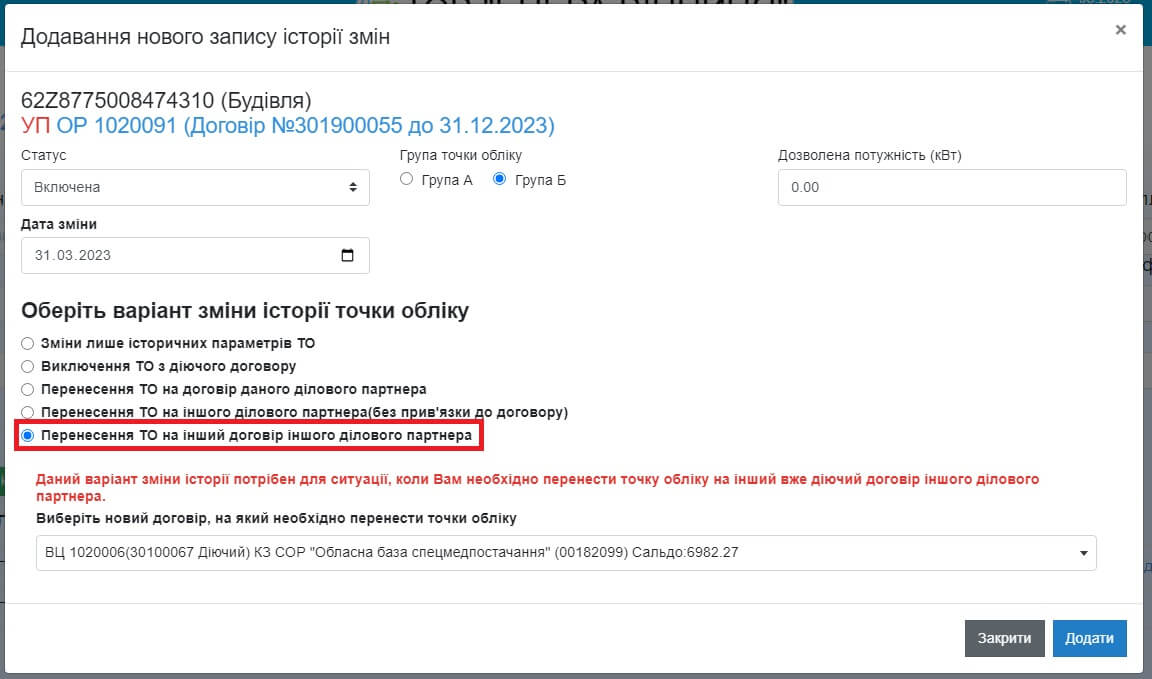Choose option Зміни лише історичних параметрів ТО

[x=28, y=343]
